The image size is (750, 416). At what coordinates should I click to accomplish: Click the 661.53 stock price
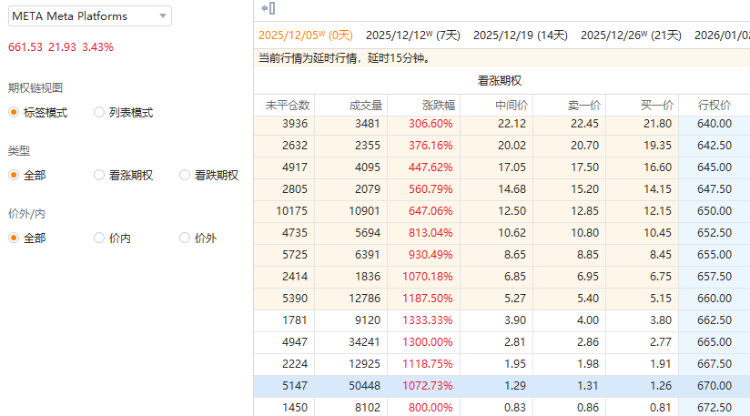click(x=25, y=47)
